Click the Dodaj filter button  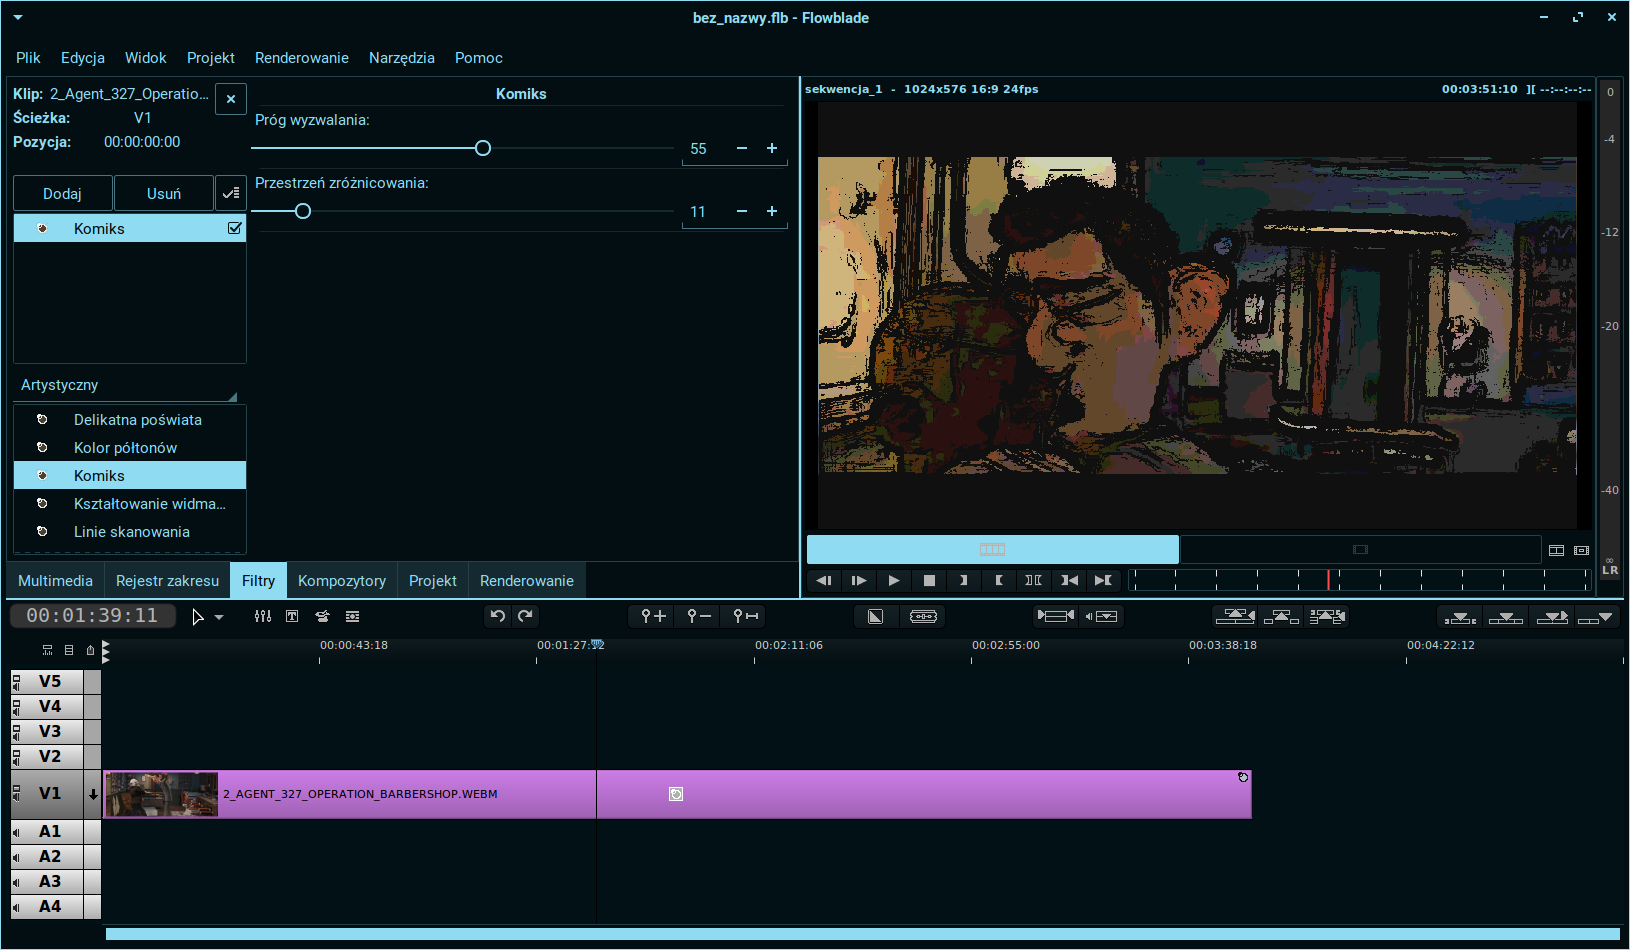tap(62, 194)
